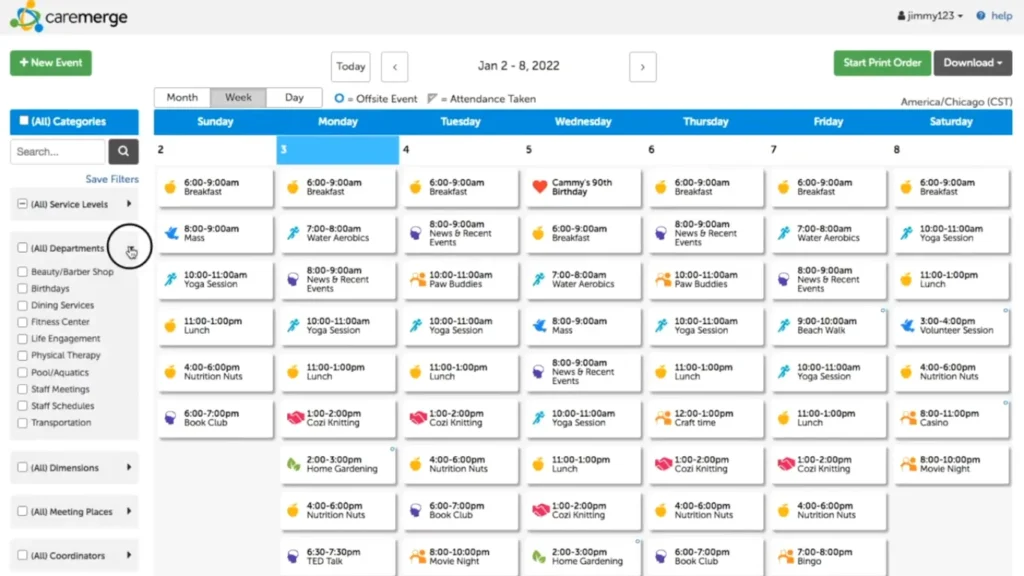Check the (All) Departments checkbox
This screenshot has width=1024, height=576.
(22, 248)
